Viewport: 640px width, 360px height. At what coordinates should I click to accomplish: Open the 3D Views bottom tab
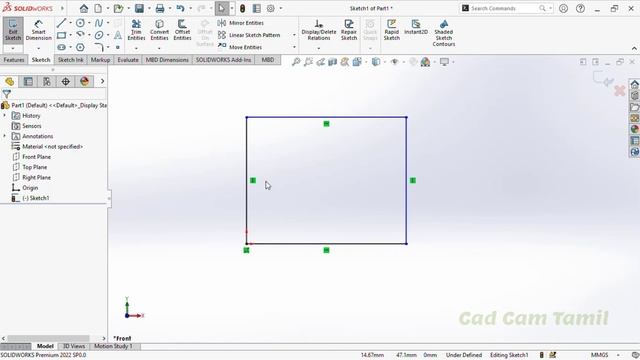tap(74, 346)
